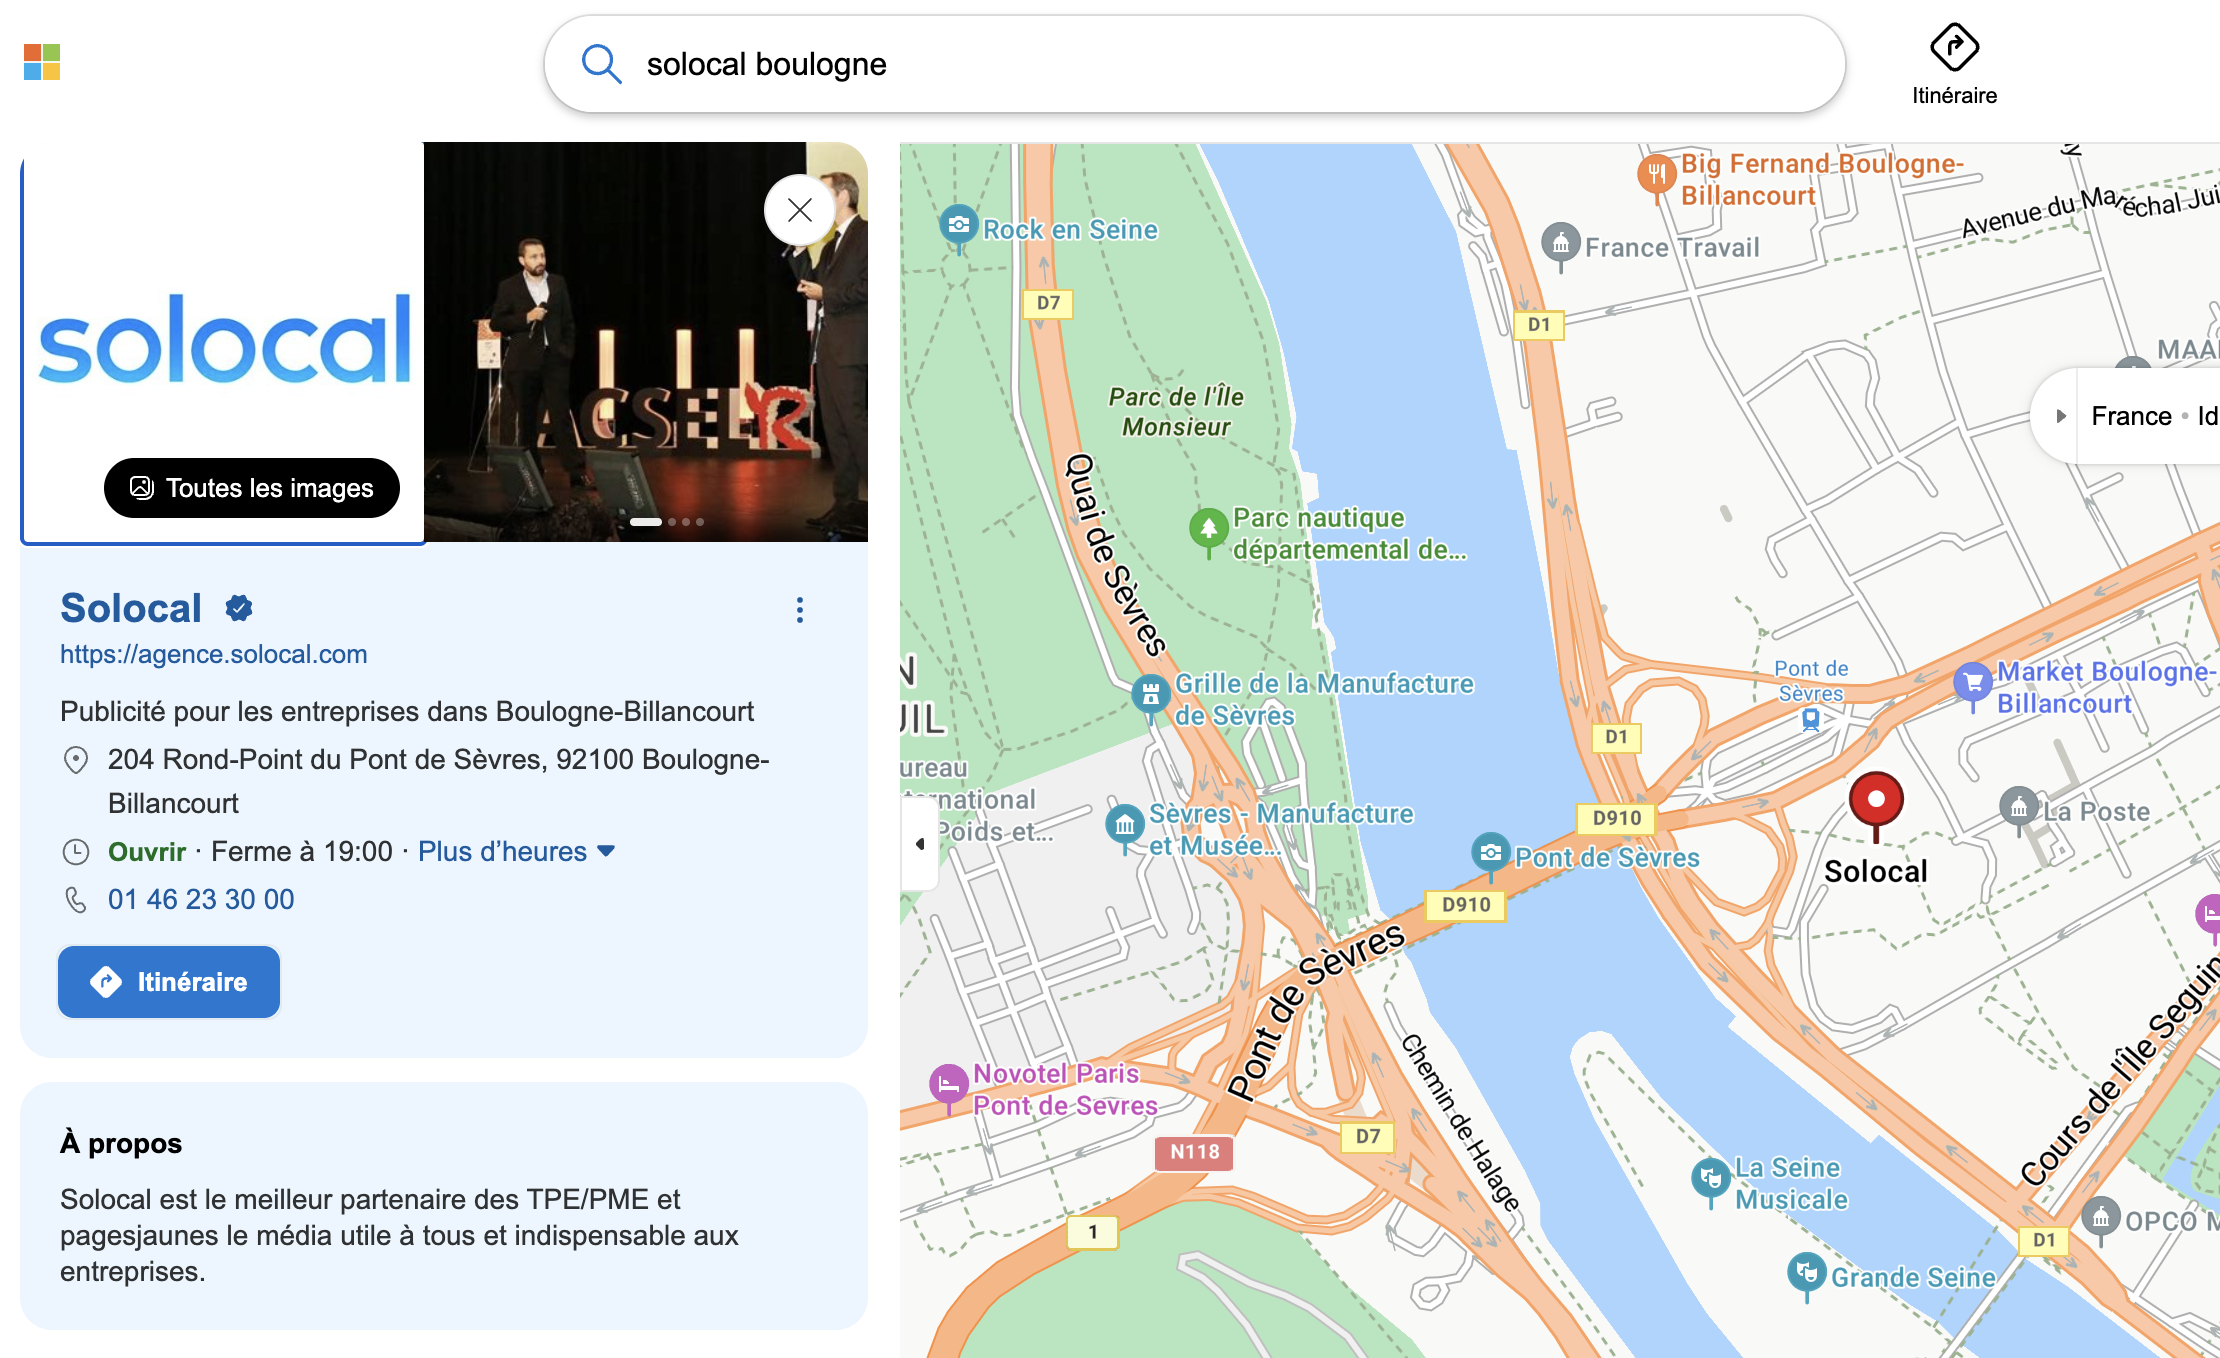Viewport: 2220px width, 1358px height.
Task: Open the stage event photo
Action: (x=646, y=342)
